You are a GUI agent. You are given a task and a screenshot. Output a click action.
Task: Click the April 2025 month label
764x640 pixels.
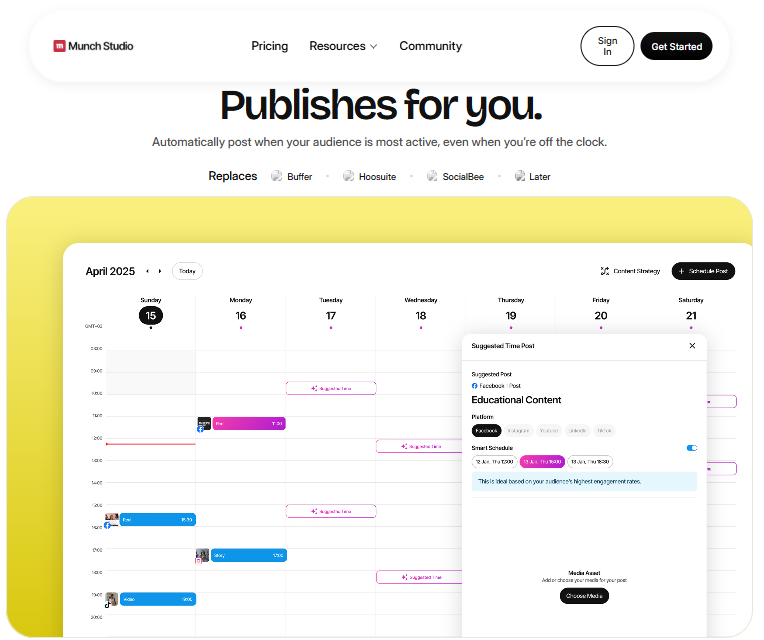tap(110, 271)
